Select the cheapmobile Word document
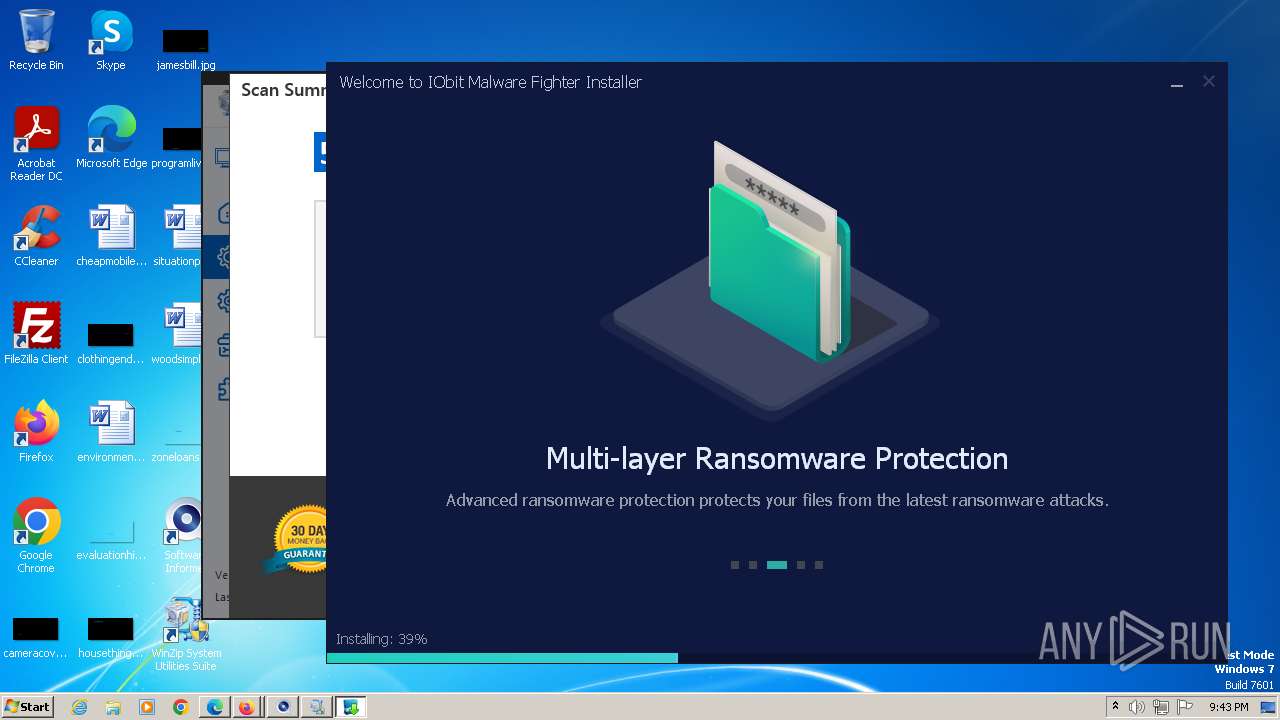1280x720 pixels. pyautogui.click(x=111, y=236)
